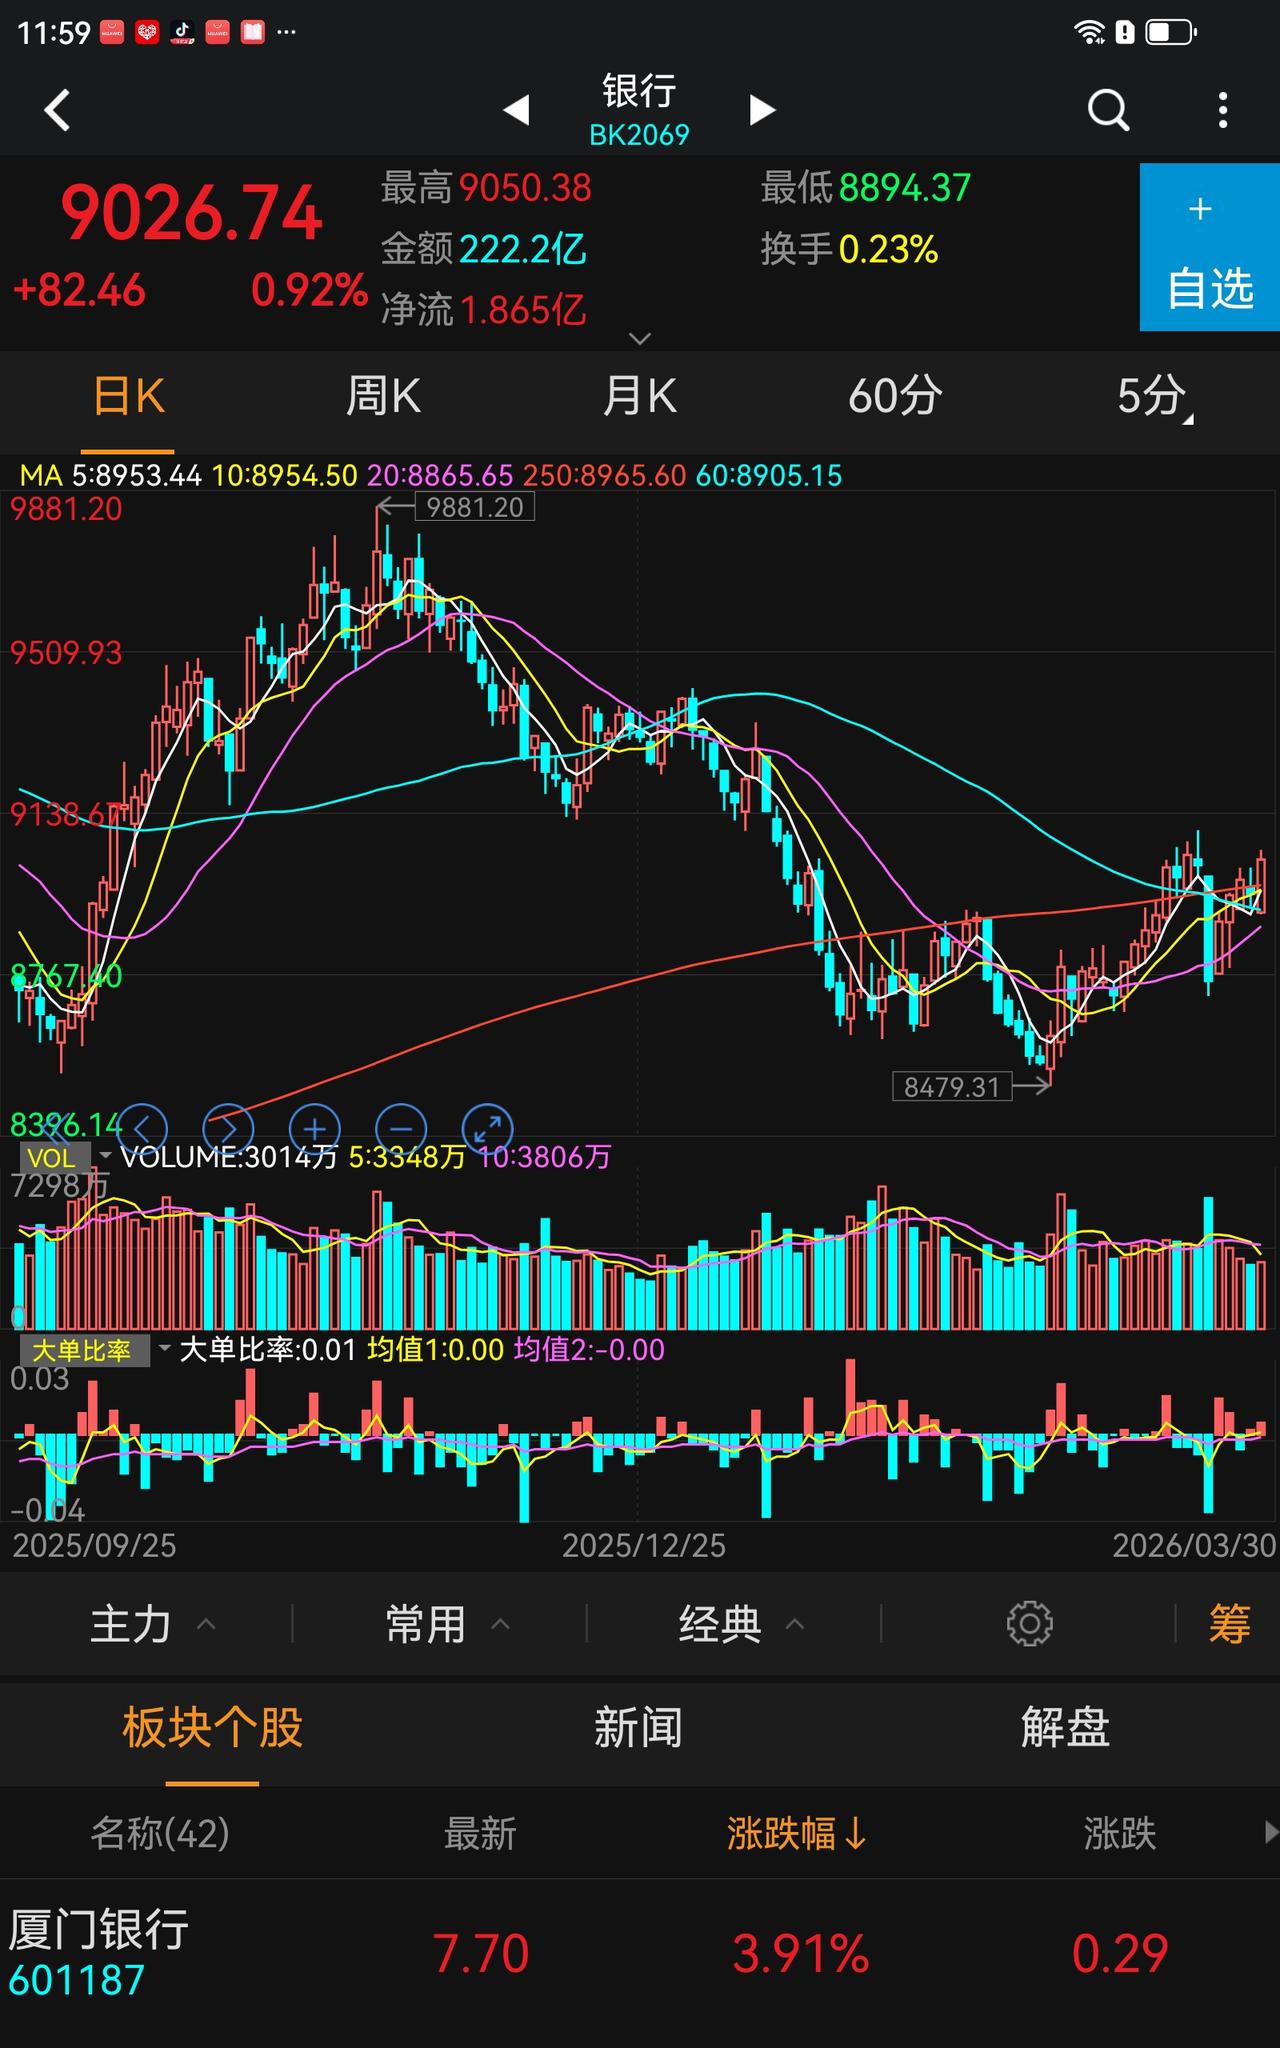The height and width of the screenshot is (2048, 1280).
Task: Show more columns with right arrow
Action: click(1270, 1832)
